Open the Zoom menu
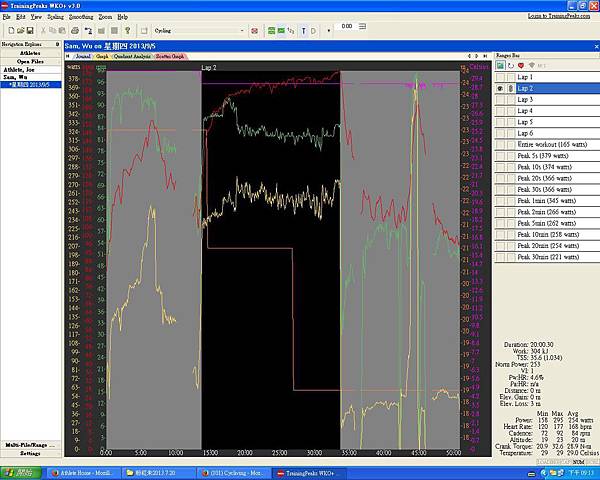Viewport: 600px width, 480px height. (x=105, y=17)
